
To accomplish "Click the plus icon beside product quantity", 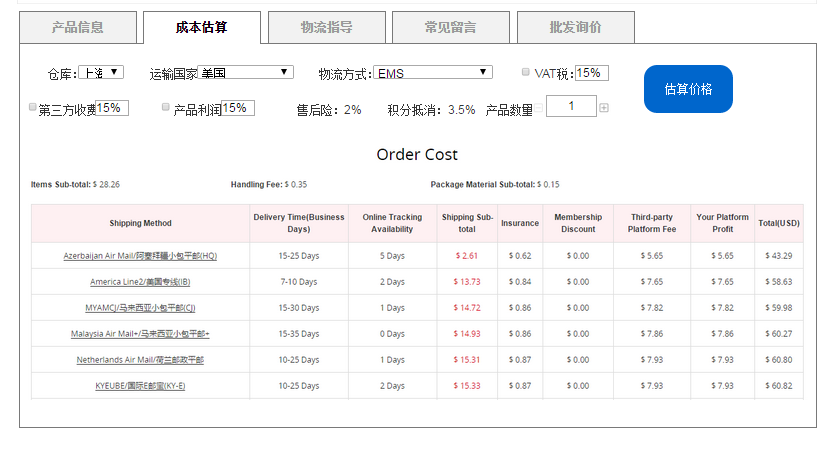I will click(x=604, y=108).
